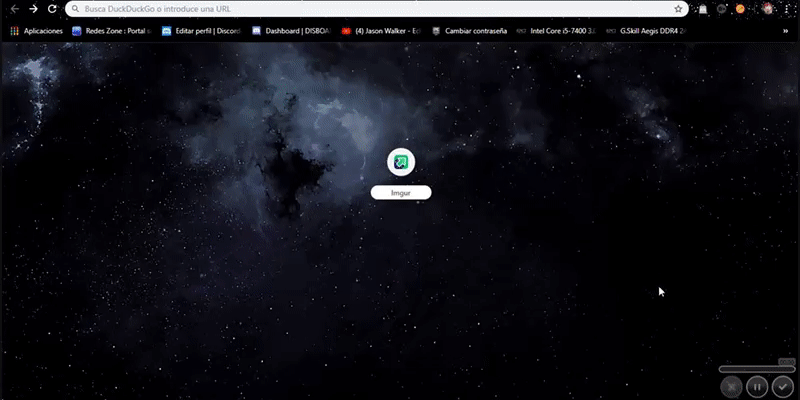Finish recording with the checkmark button

coord(783,386)
